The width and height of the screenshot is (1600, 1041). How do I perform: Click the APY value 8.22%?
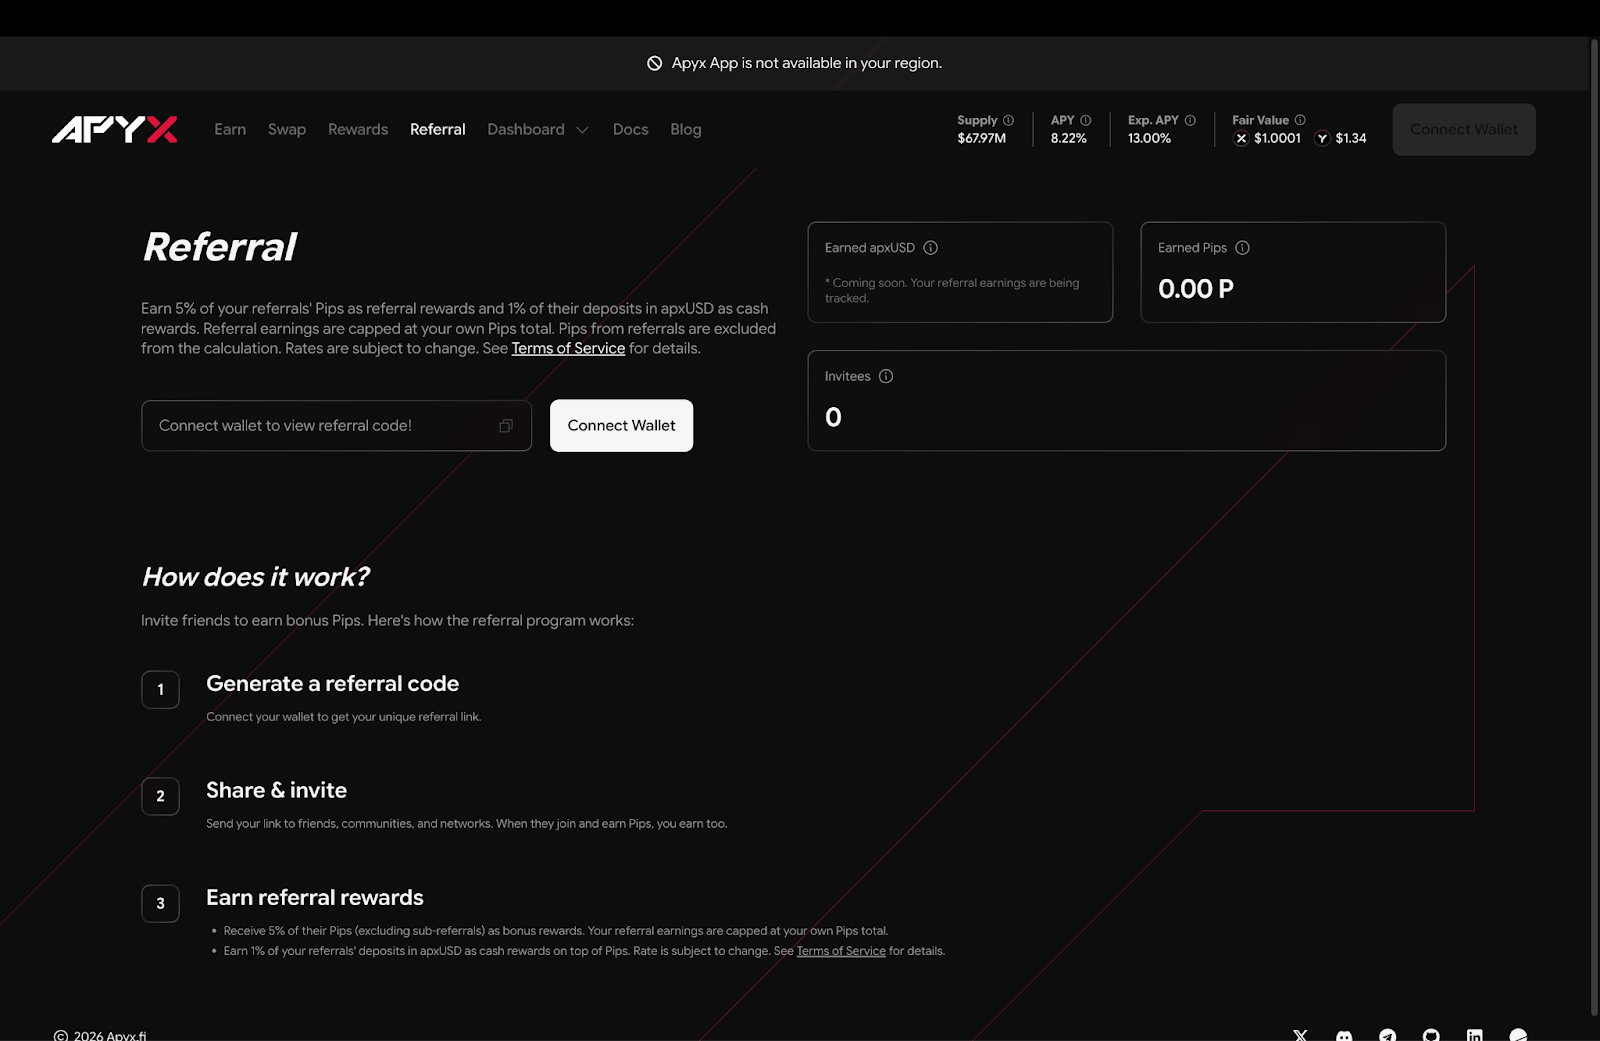(1068, 138)
